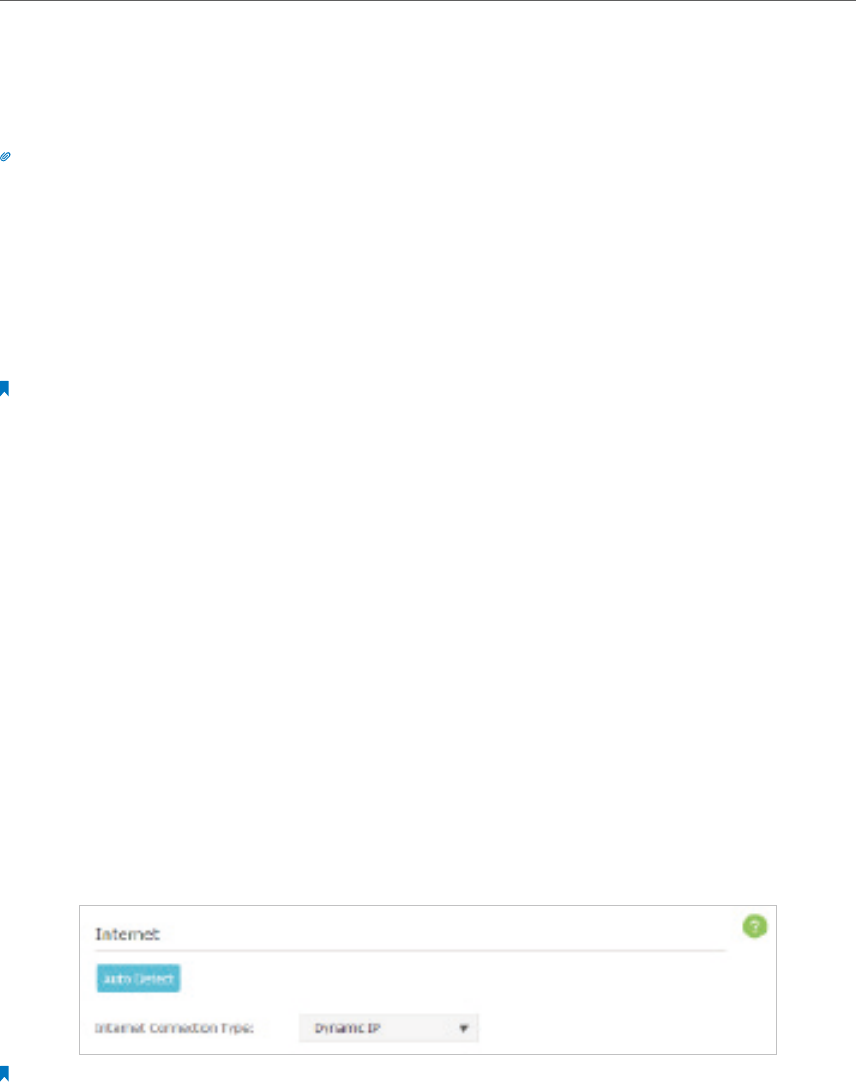Viewport: 856px width, 1082px height.
Task: Click the blue paperclip icon
Action: (5, 157)
